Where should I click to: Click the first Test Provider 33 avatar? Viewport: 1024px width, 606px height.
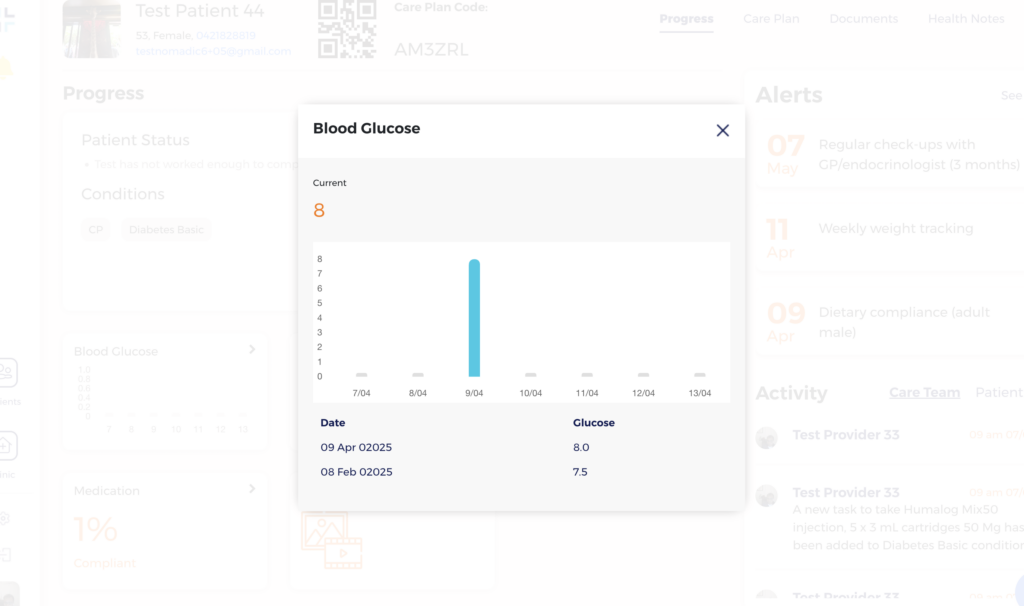(x=767, y=437)
